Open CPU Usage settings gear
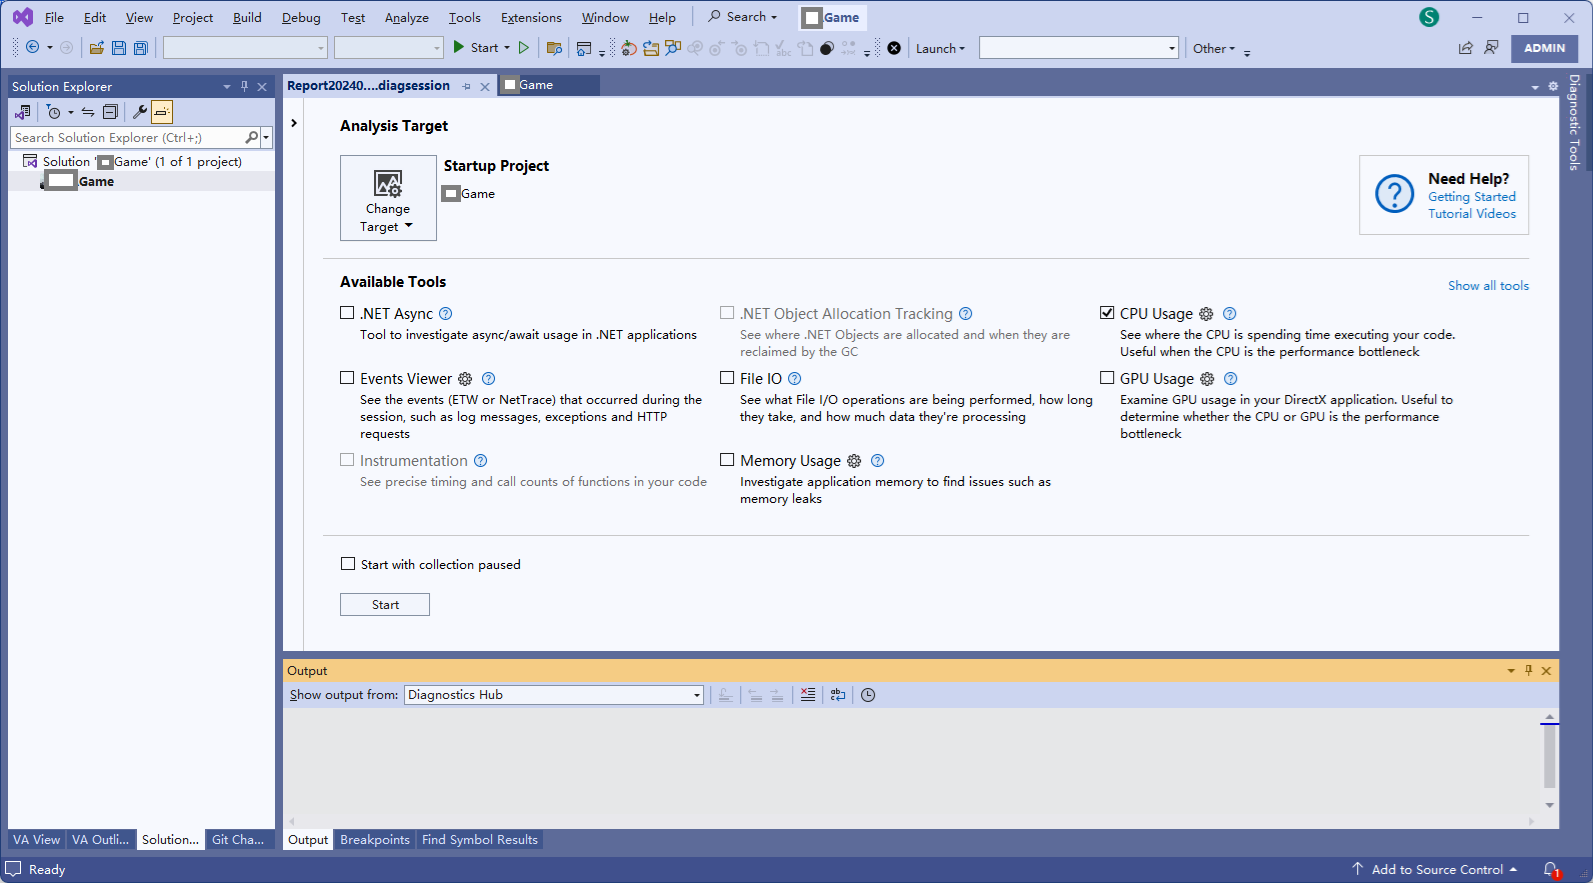Image resolution: width=1593 pixels, height=883 pixels. pyautogui.click(x=1206, y=314)
